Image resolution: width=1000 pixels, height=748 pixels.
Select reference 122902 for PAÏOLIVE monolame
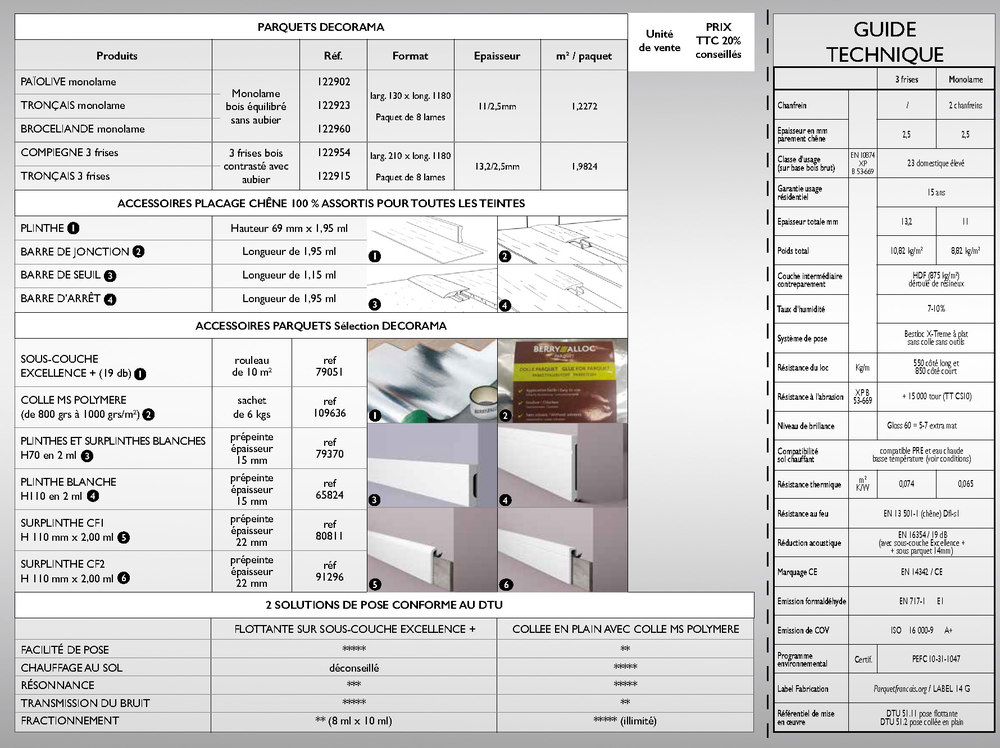[x=333, y=83]
